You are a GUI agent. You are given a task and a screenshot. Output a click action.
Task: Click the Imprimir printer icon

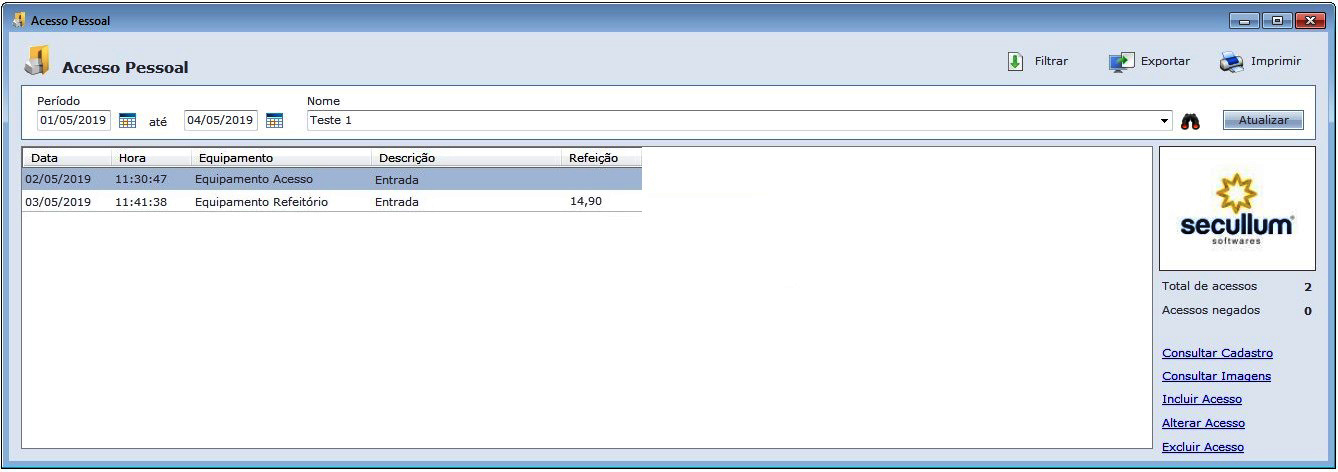pos(1230,62)
